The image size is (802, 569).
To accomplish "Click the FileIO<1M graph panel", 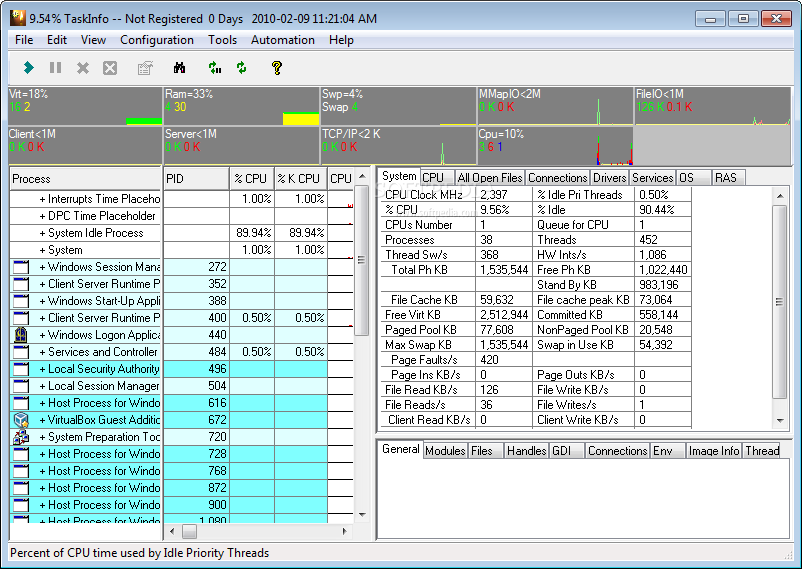I will click(x=712, y=106).
